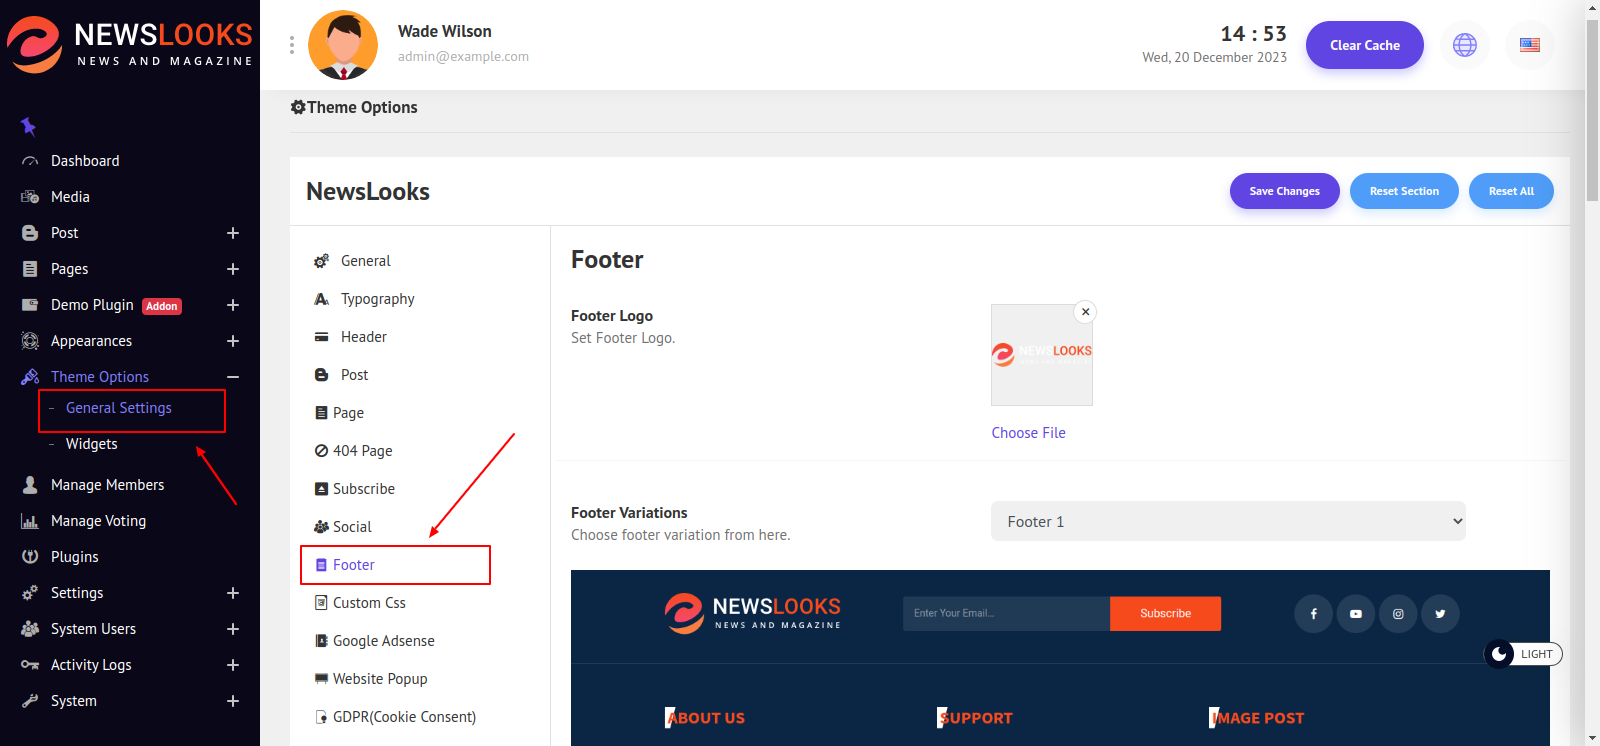Open the Typography settings section
Screen dimensions: 1600x746
[x=377, y=299]
